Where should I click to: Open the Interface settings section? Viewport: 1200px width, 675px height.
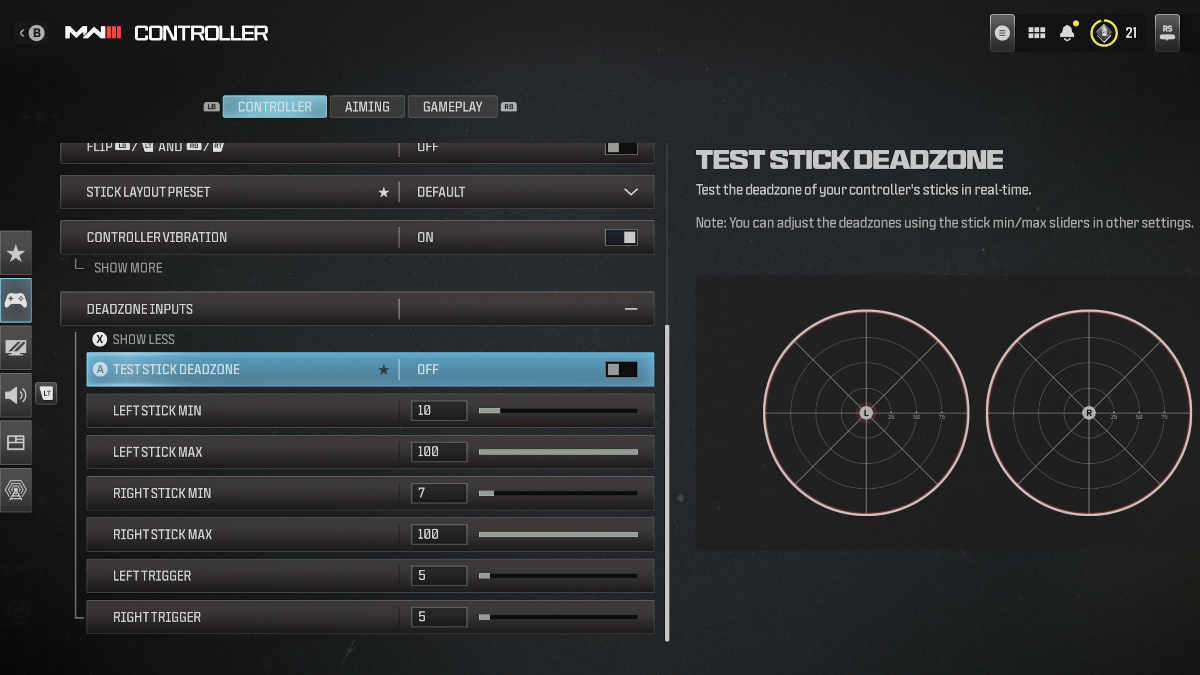tap(16, 442)
